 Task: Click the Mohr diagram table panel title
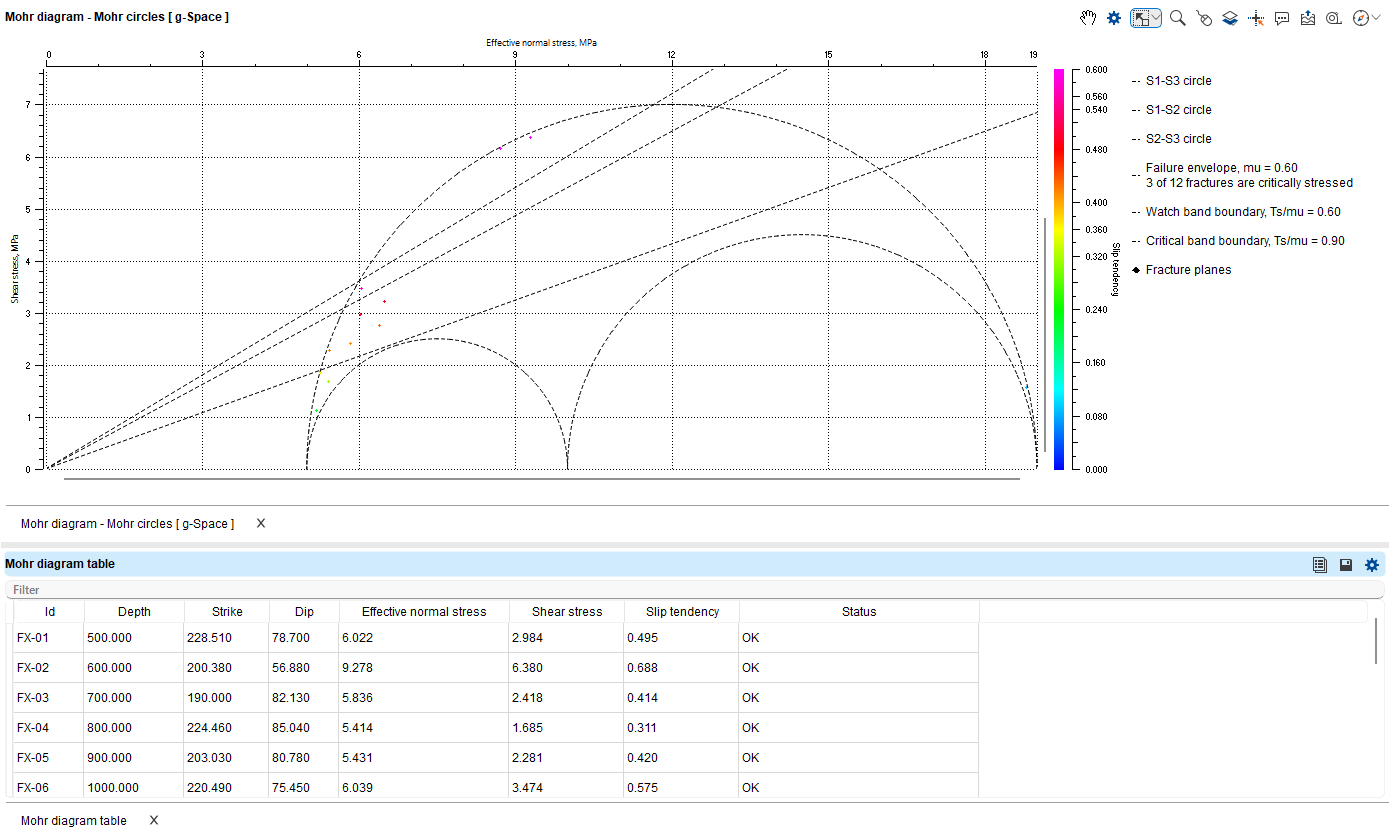60,564
